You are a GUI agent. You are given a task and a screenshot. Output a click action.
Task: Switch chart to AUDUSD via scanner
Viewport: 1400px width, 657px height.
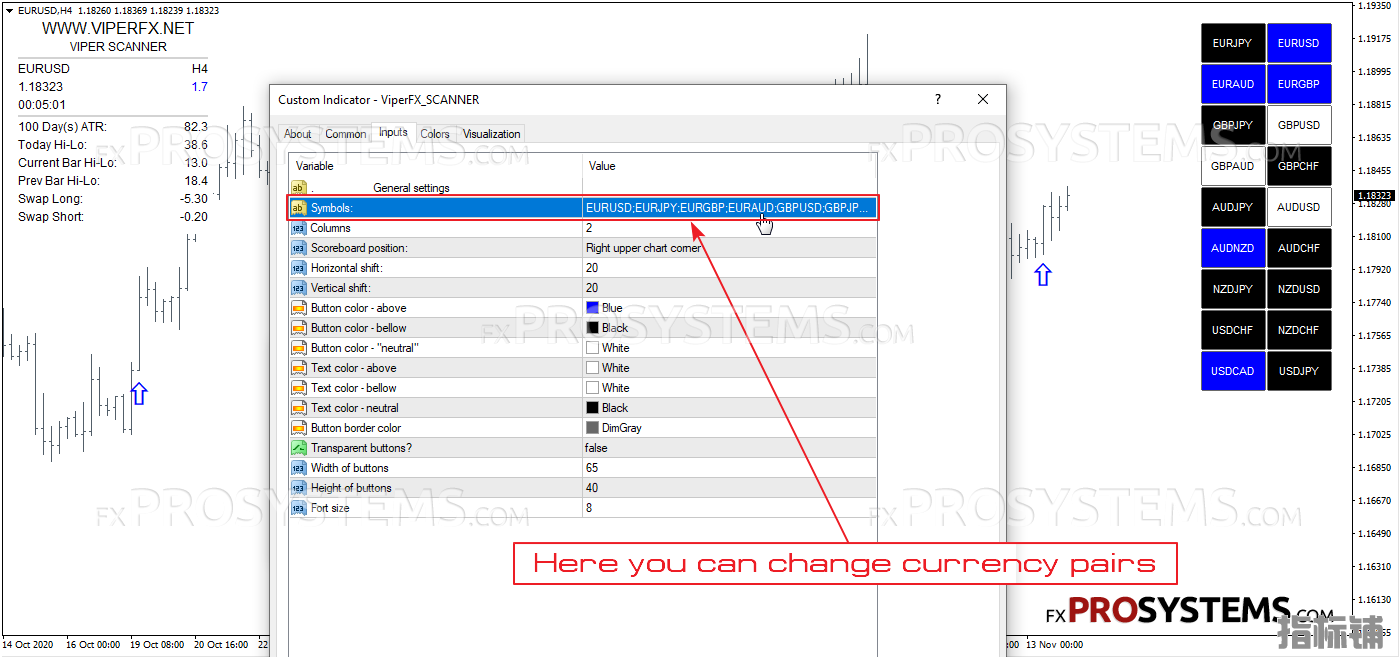coord(1299,208)
